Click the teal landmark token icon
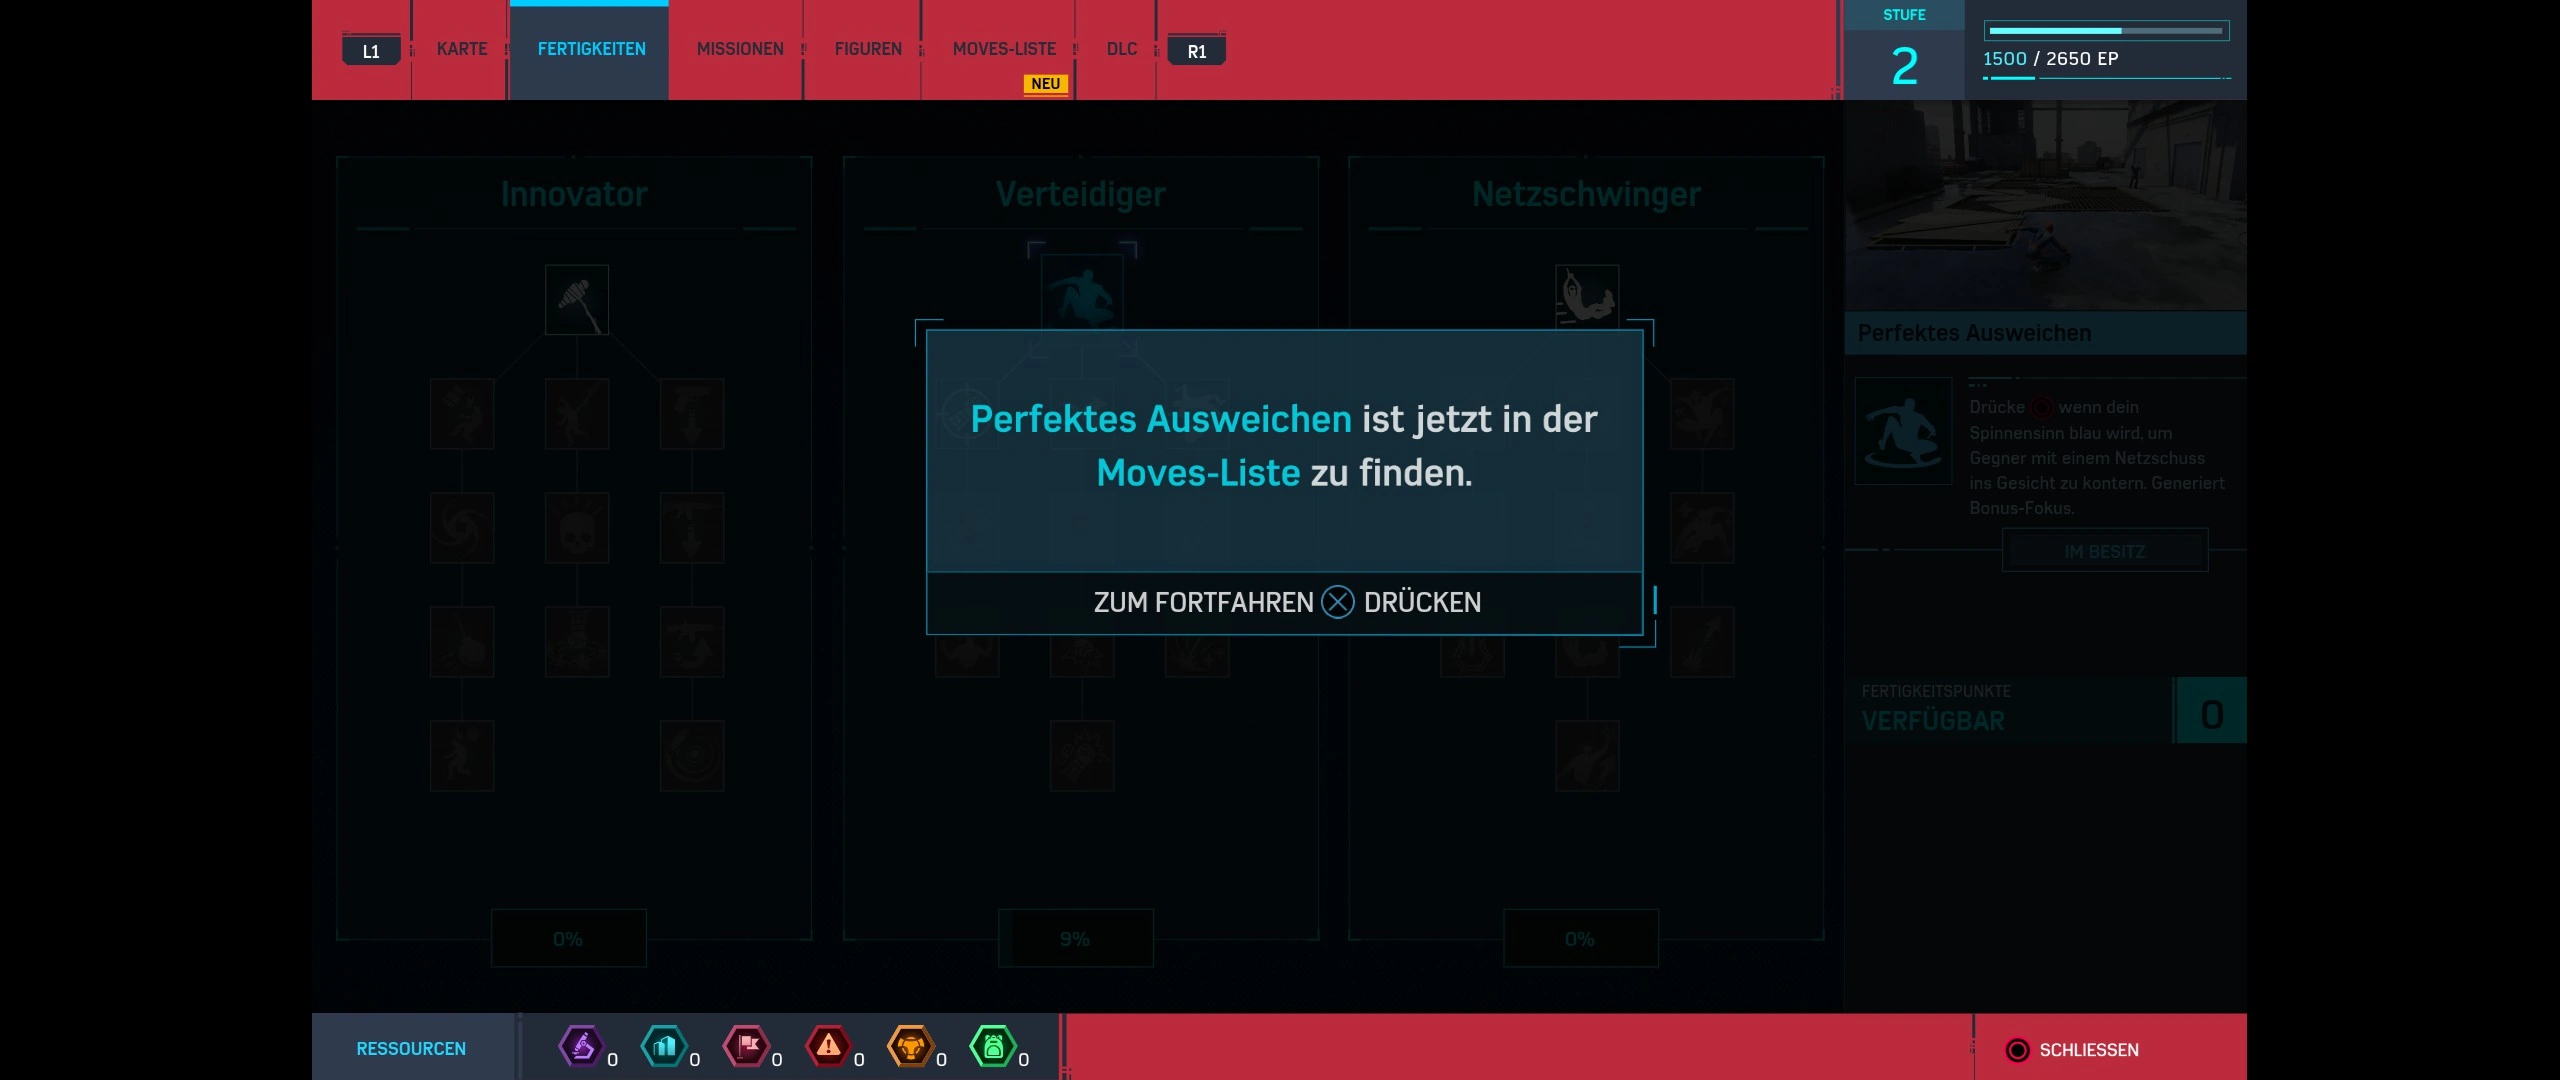The image size is (2560, 1080). pos(664,1047)
